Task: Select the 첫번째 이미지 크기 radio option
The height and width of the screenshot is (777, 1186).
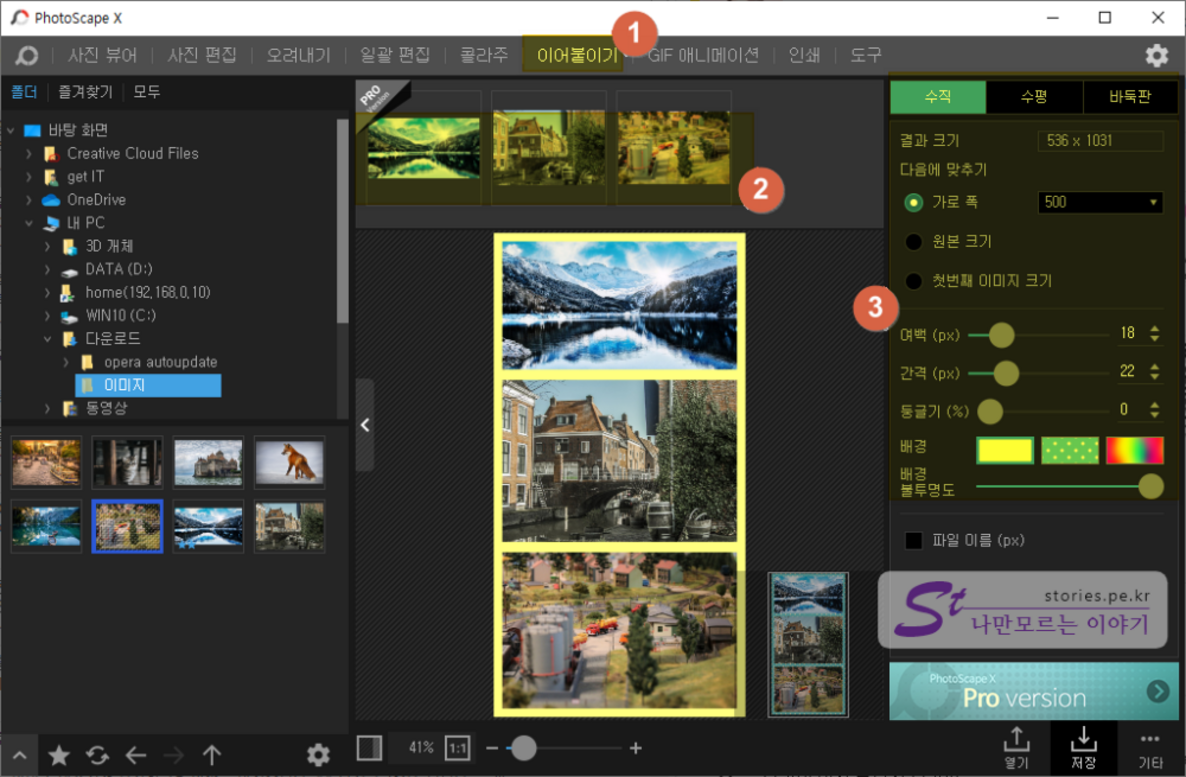Action: point(913,281)
